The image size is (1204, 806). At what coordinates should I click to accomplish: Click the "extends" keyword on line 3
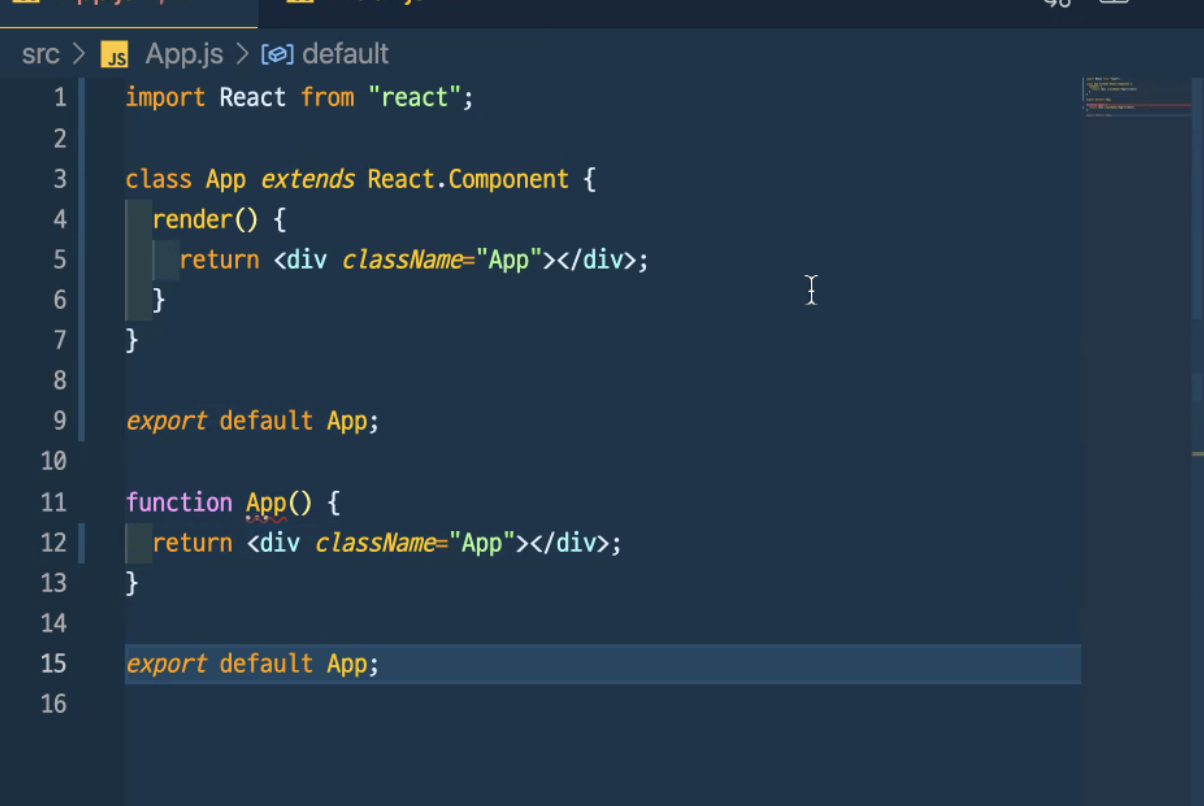pyautogui.click(x=307, y=179)
